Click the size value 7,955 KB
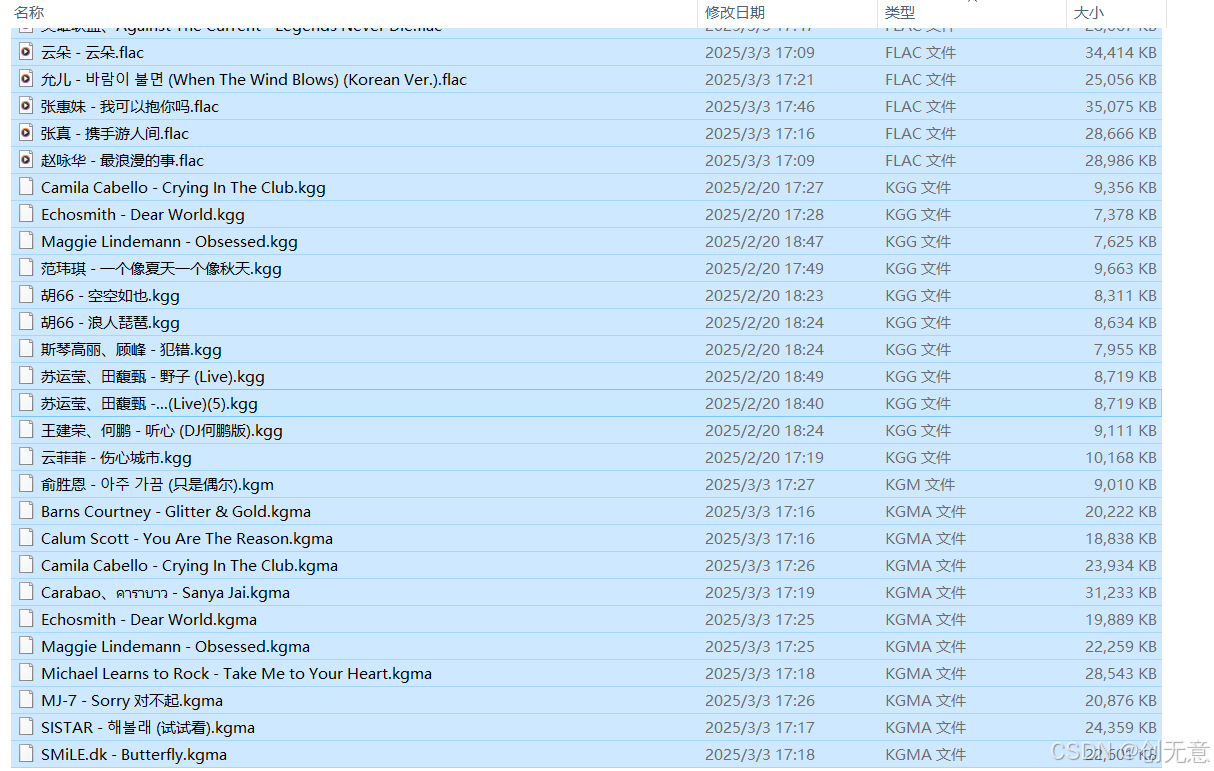The image size is (1214, 771). (x=1125, y=349)
